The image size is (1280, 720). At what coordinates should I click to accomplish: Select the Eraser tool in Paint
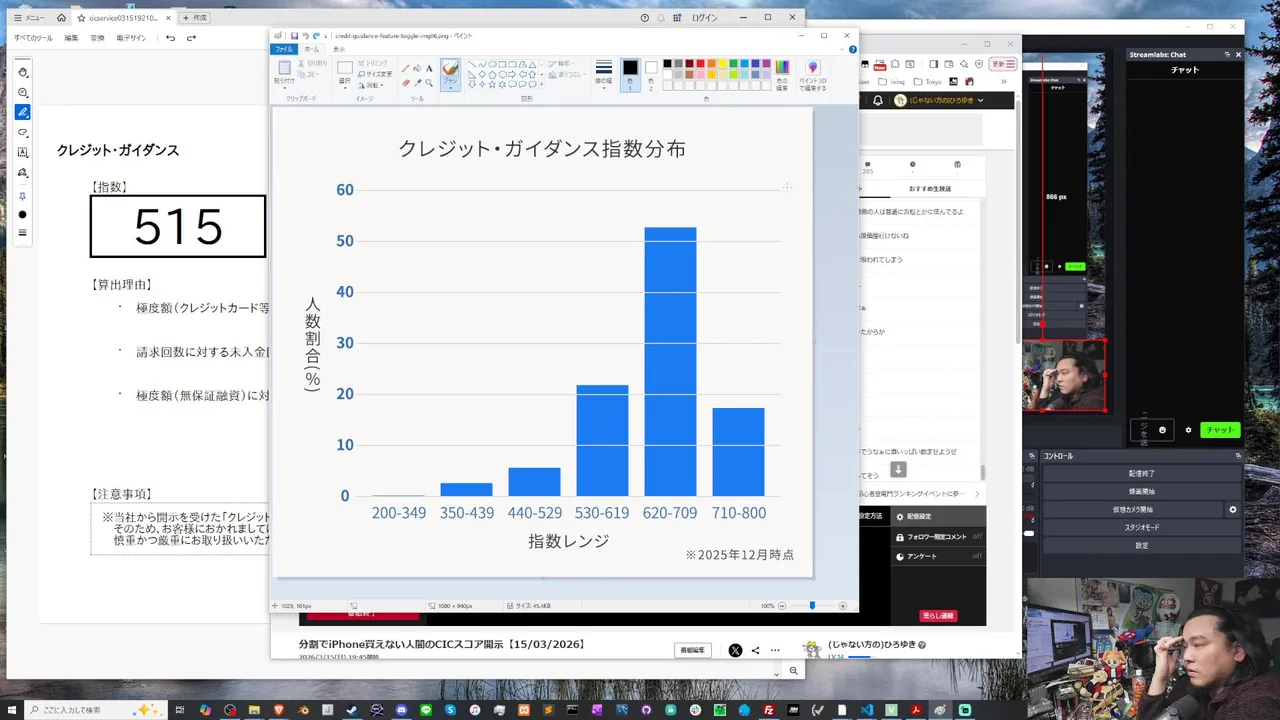pos(406,83)
